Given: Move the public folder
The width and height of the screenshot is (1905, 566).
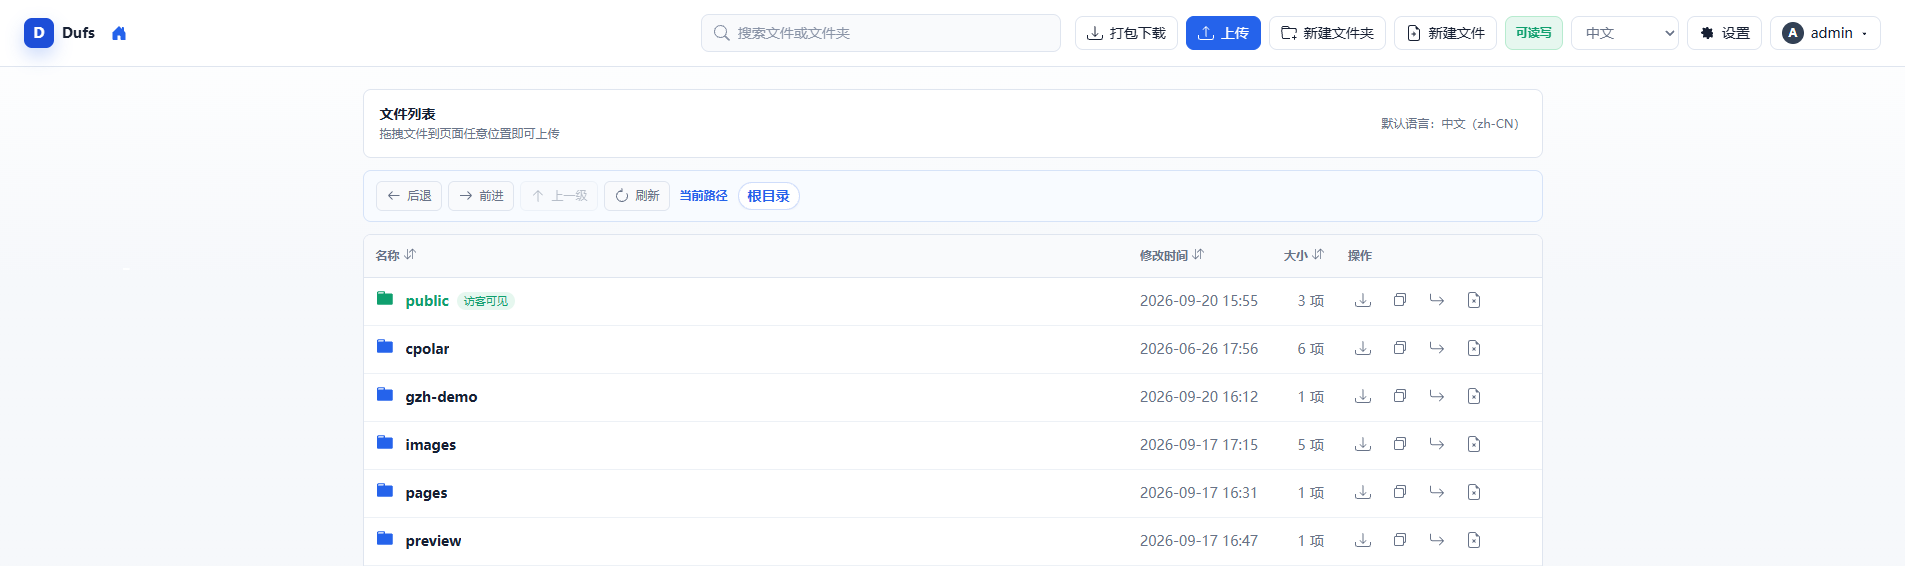Looking at the screenshot, I should pos(1437,300).
